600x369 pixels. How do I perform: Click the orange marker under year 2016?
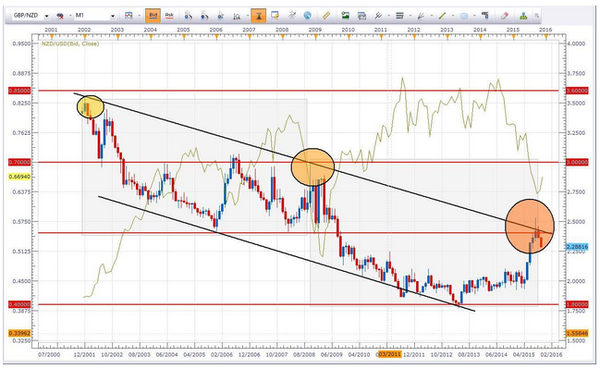pyautogui.click(x=546, y=36)
